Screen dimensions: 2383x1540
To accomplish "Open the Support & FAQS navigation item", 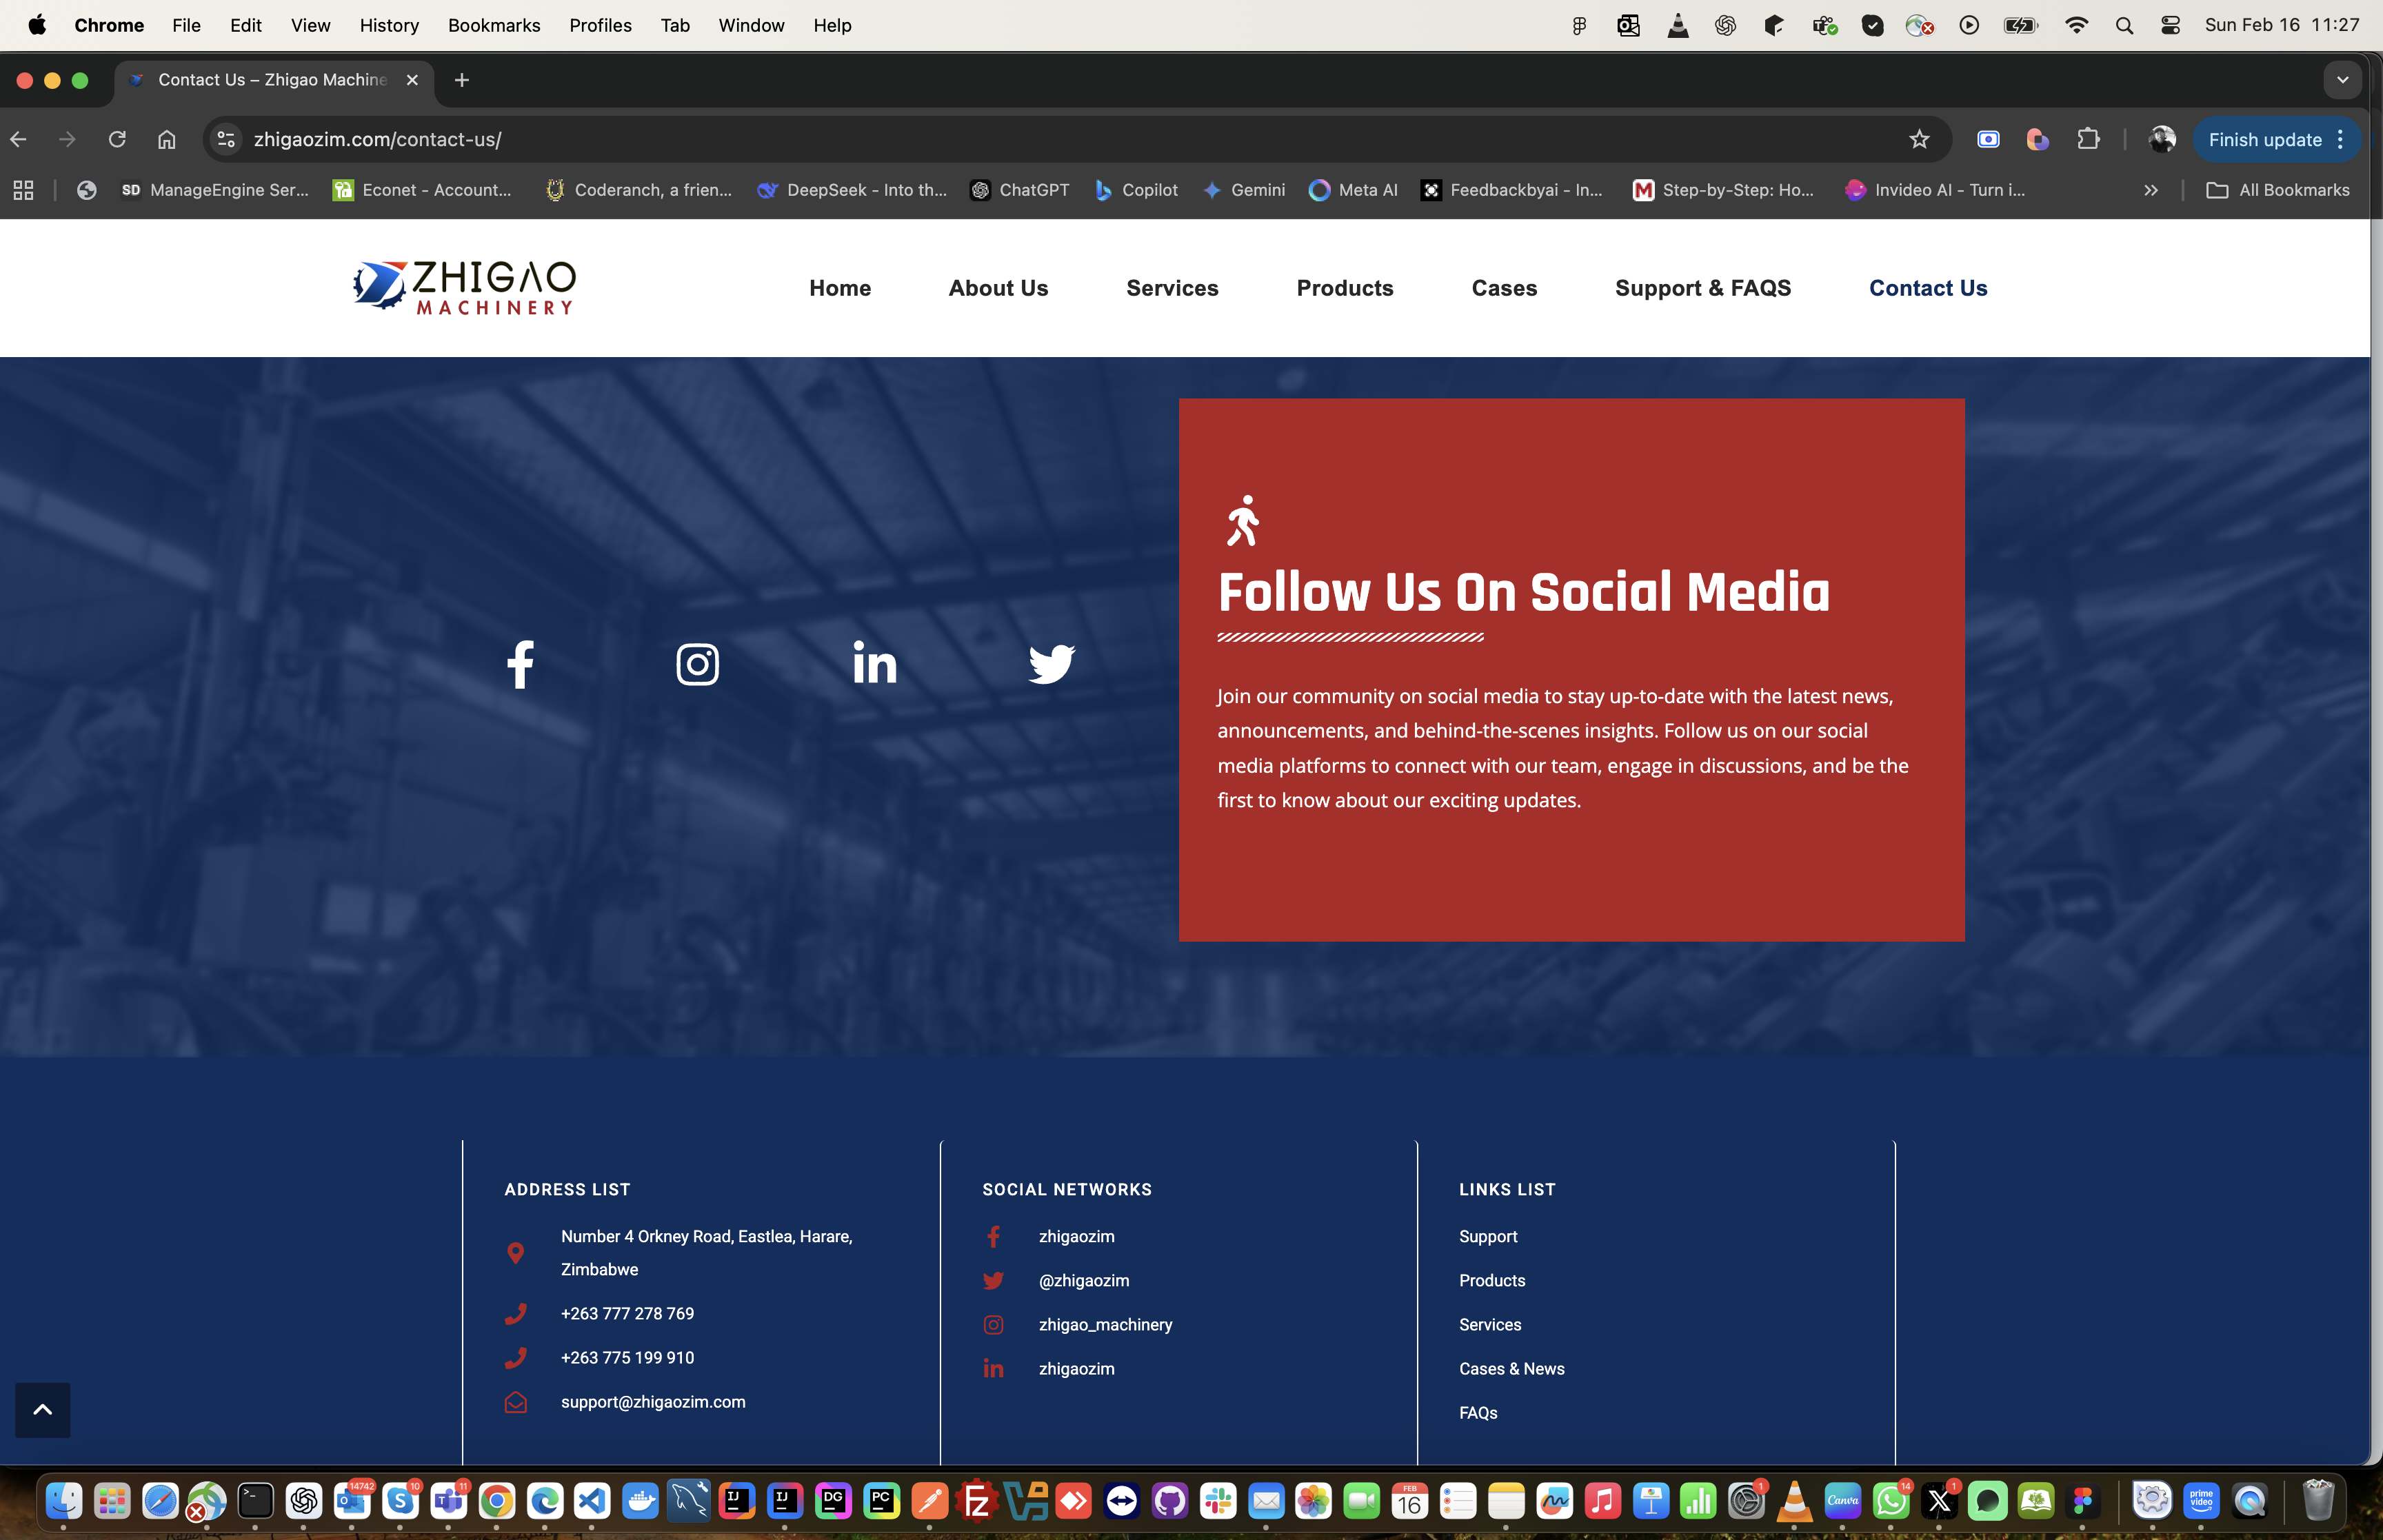I will tap(1702, 288).
